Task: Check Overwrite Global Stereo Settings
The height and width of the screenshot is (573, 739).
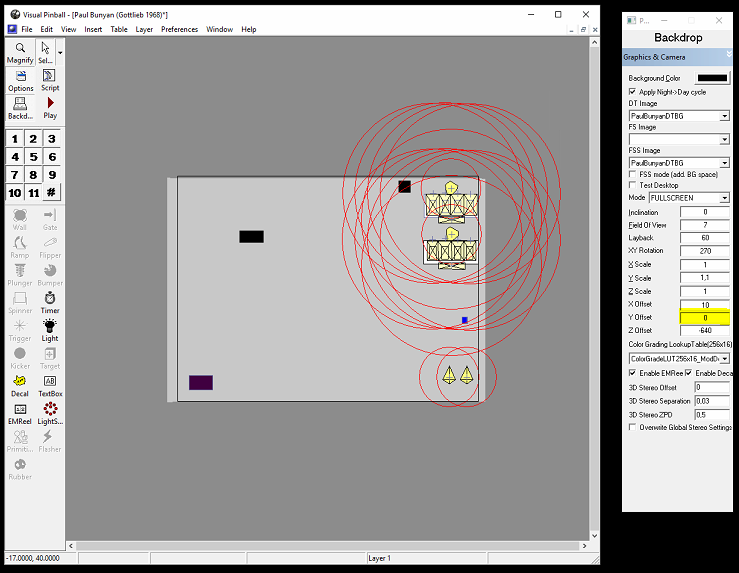Action: point(632,427)
